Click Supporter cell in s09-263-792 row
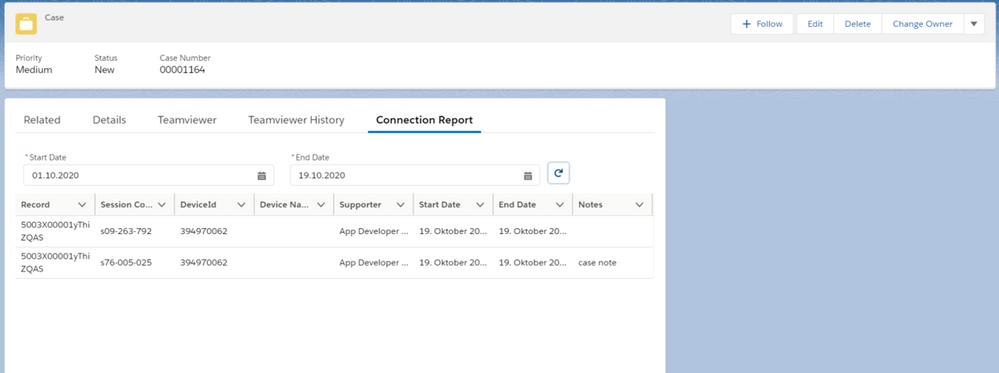Image resolution: width=999 pixels, height=373 pixels. [x=374, y=231]
